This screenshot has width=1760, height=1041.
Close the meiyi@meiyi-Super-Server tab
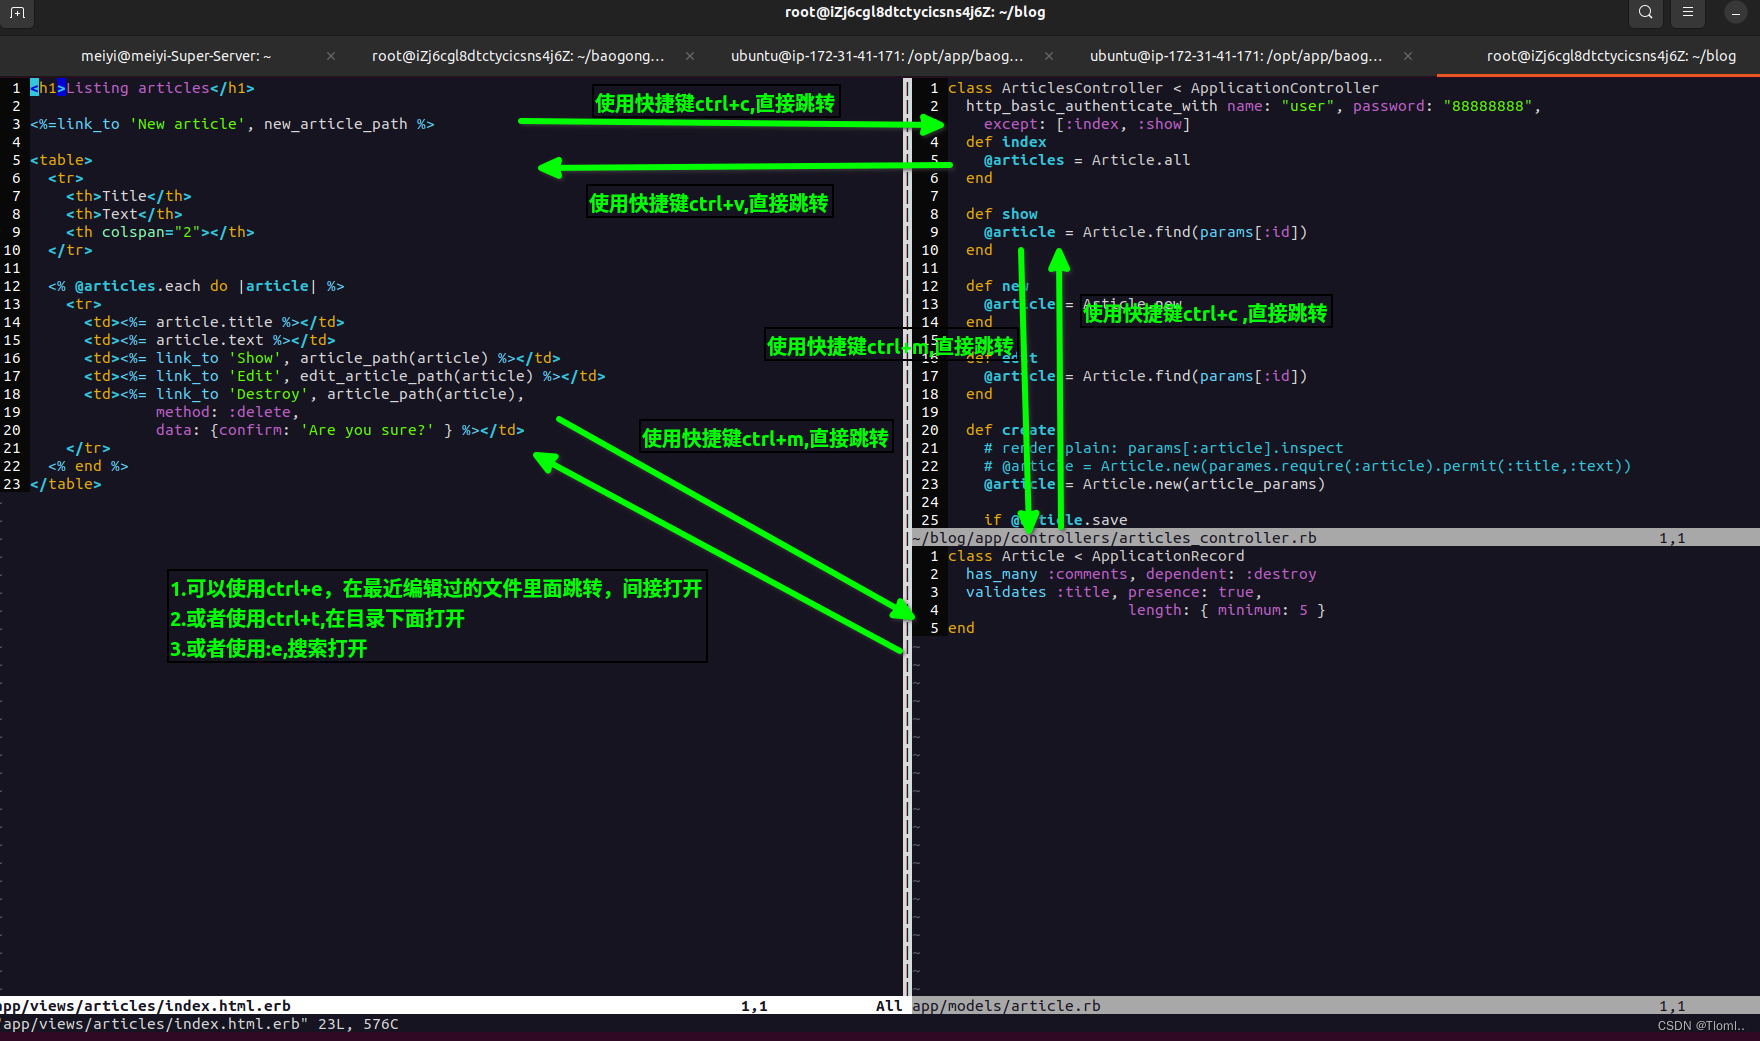point(330,56)
